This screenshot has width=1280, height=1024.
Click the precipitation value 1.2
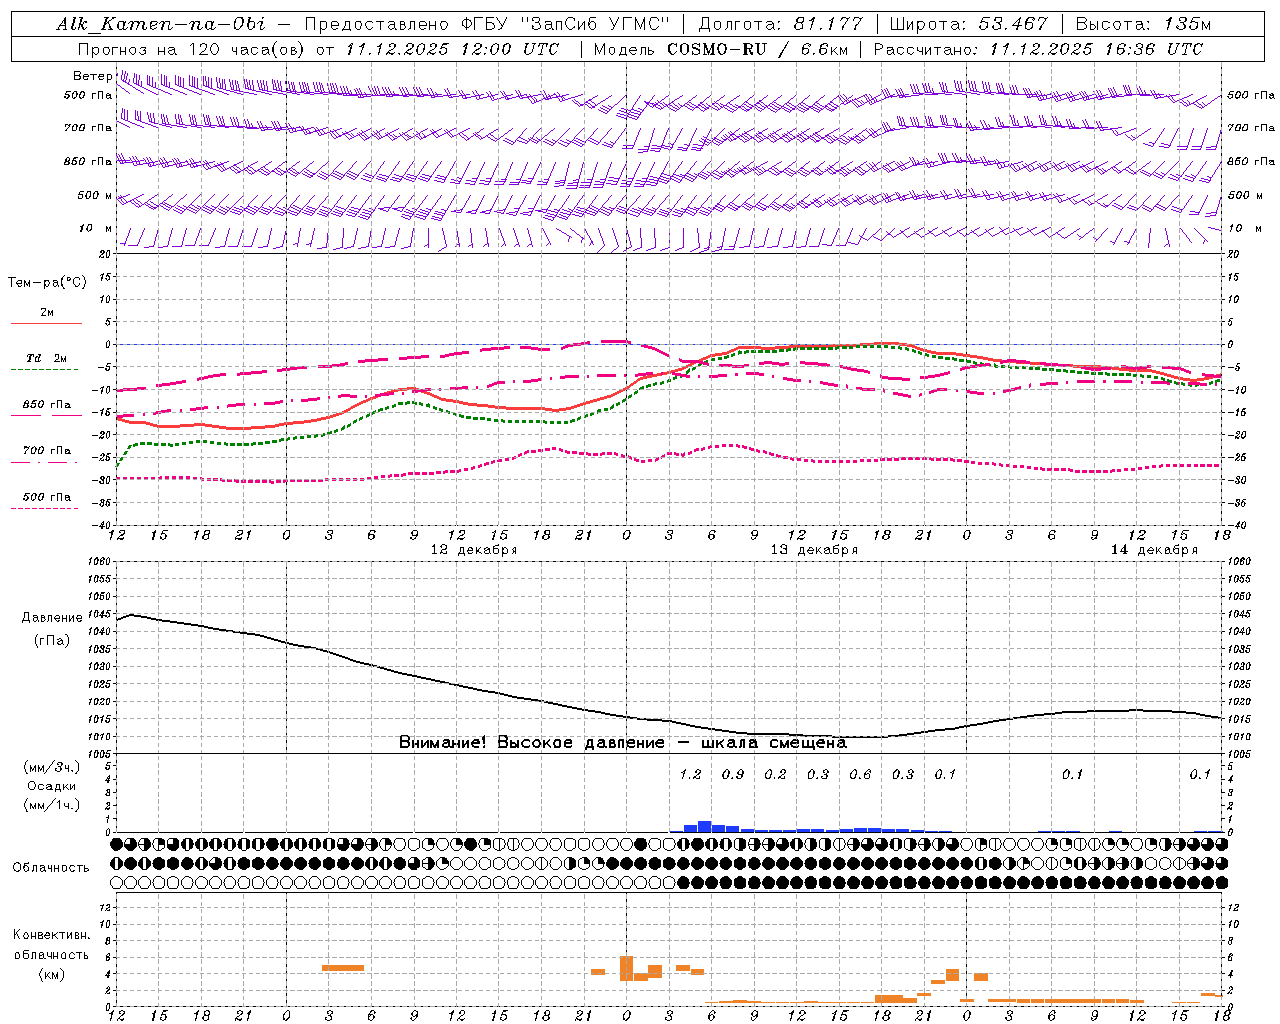coord(691,775)
